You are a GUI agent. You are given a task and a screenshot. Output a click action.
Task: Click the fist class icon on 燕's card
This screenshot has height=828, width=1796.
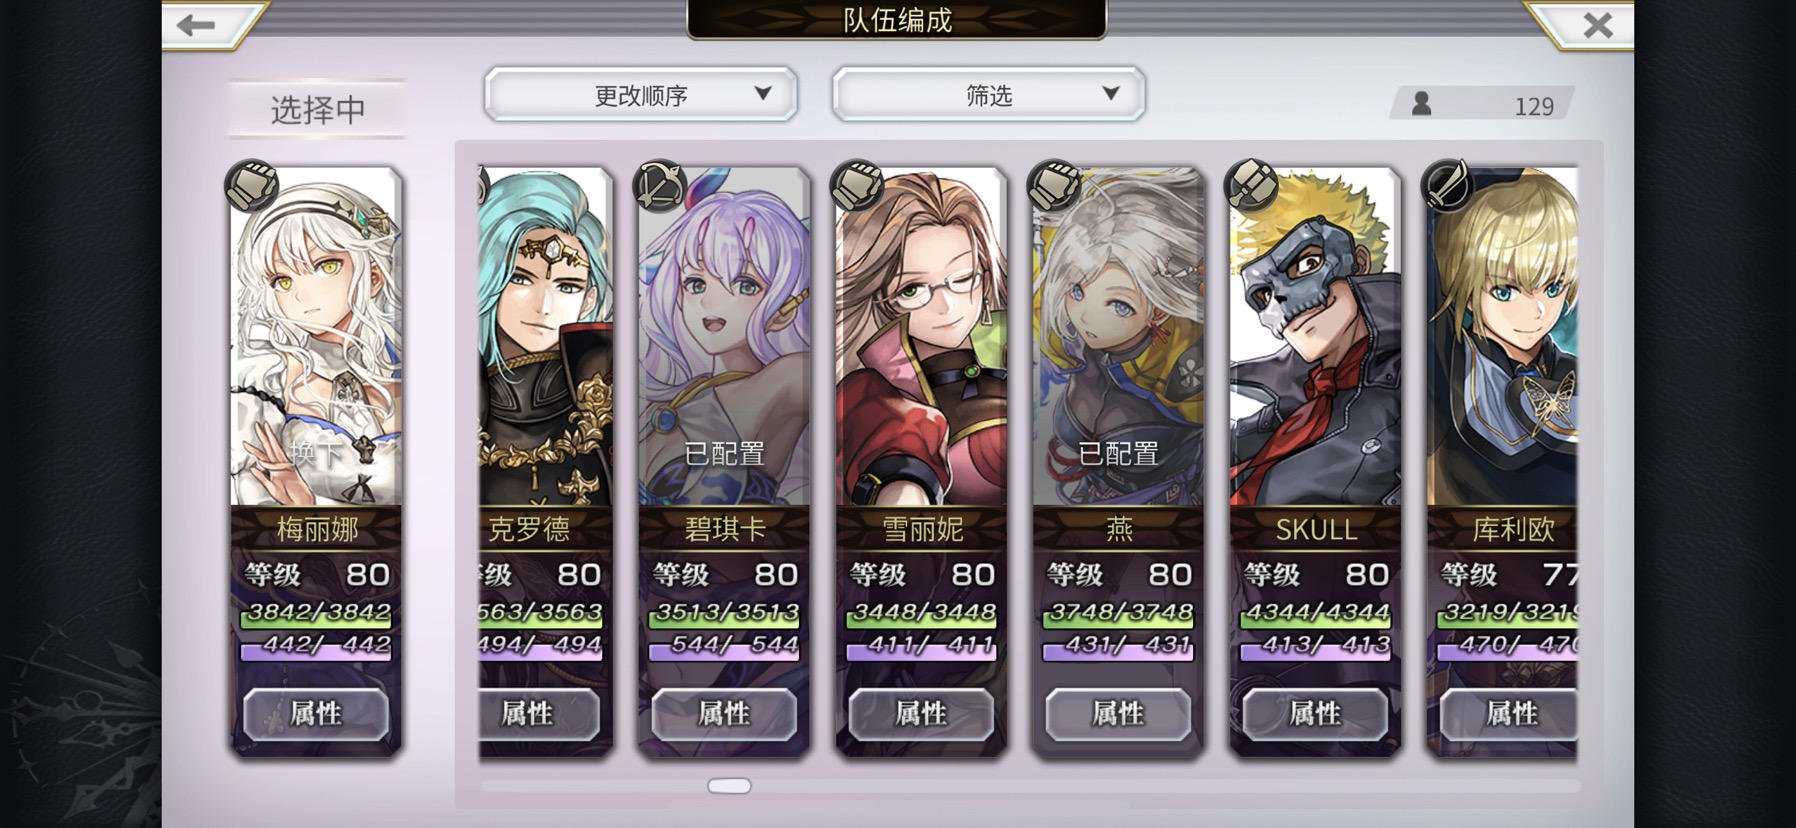1054,186
